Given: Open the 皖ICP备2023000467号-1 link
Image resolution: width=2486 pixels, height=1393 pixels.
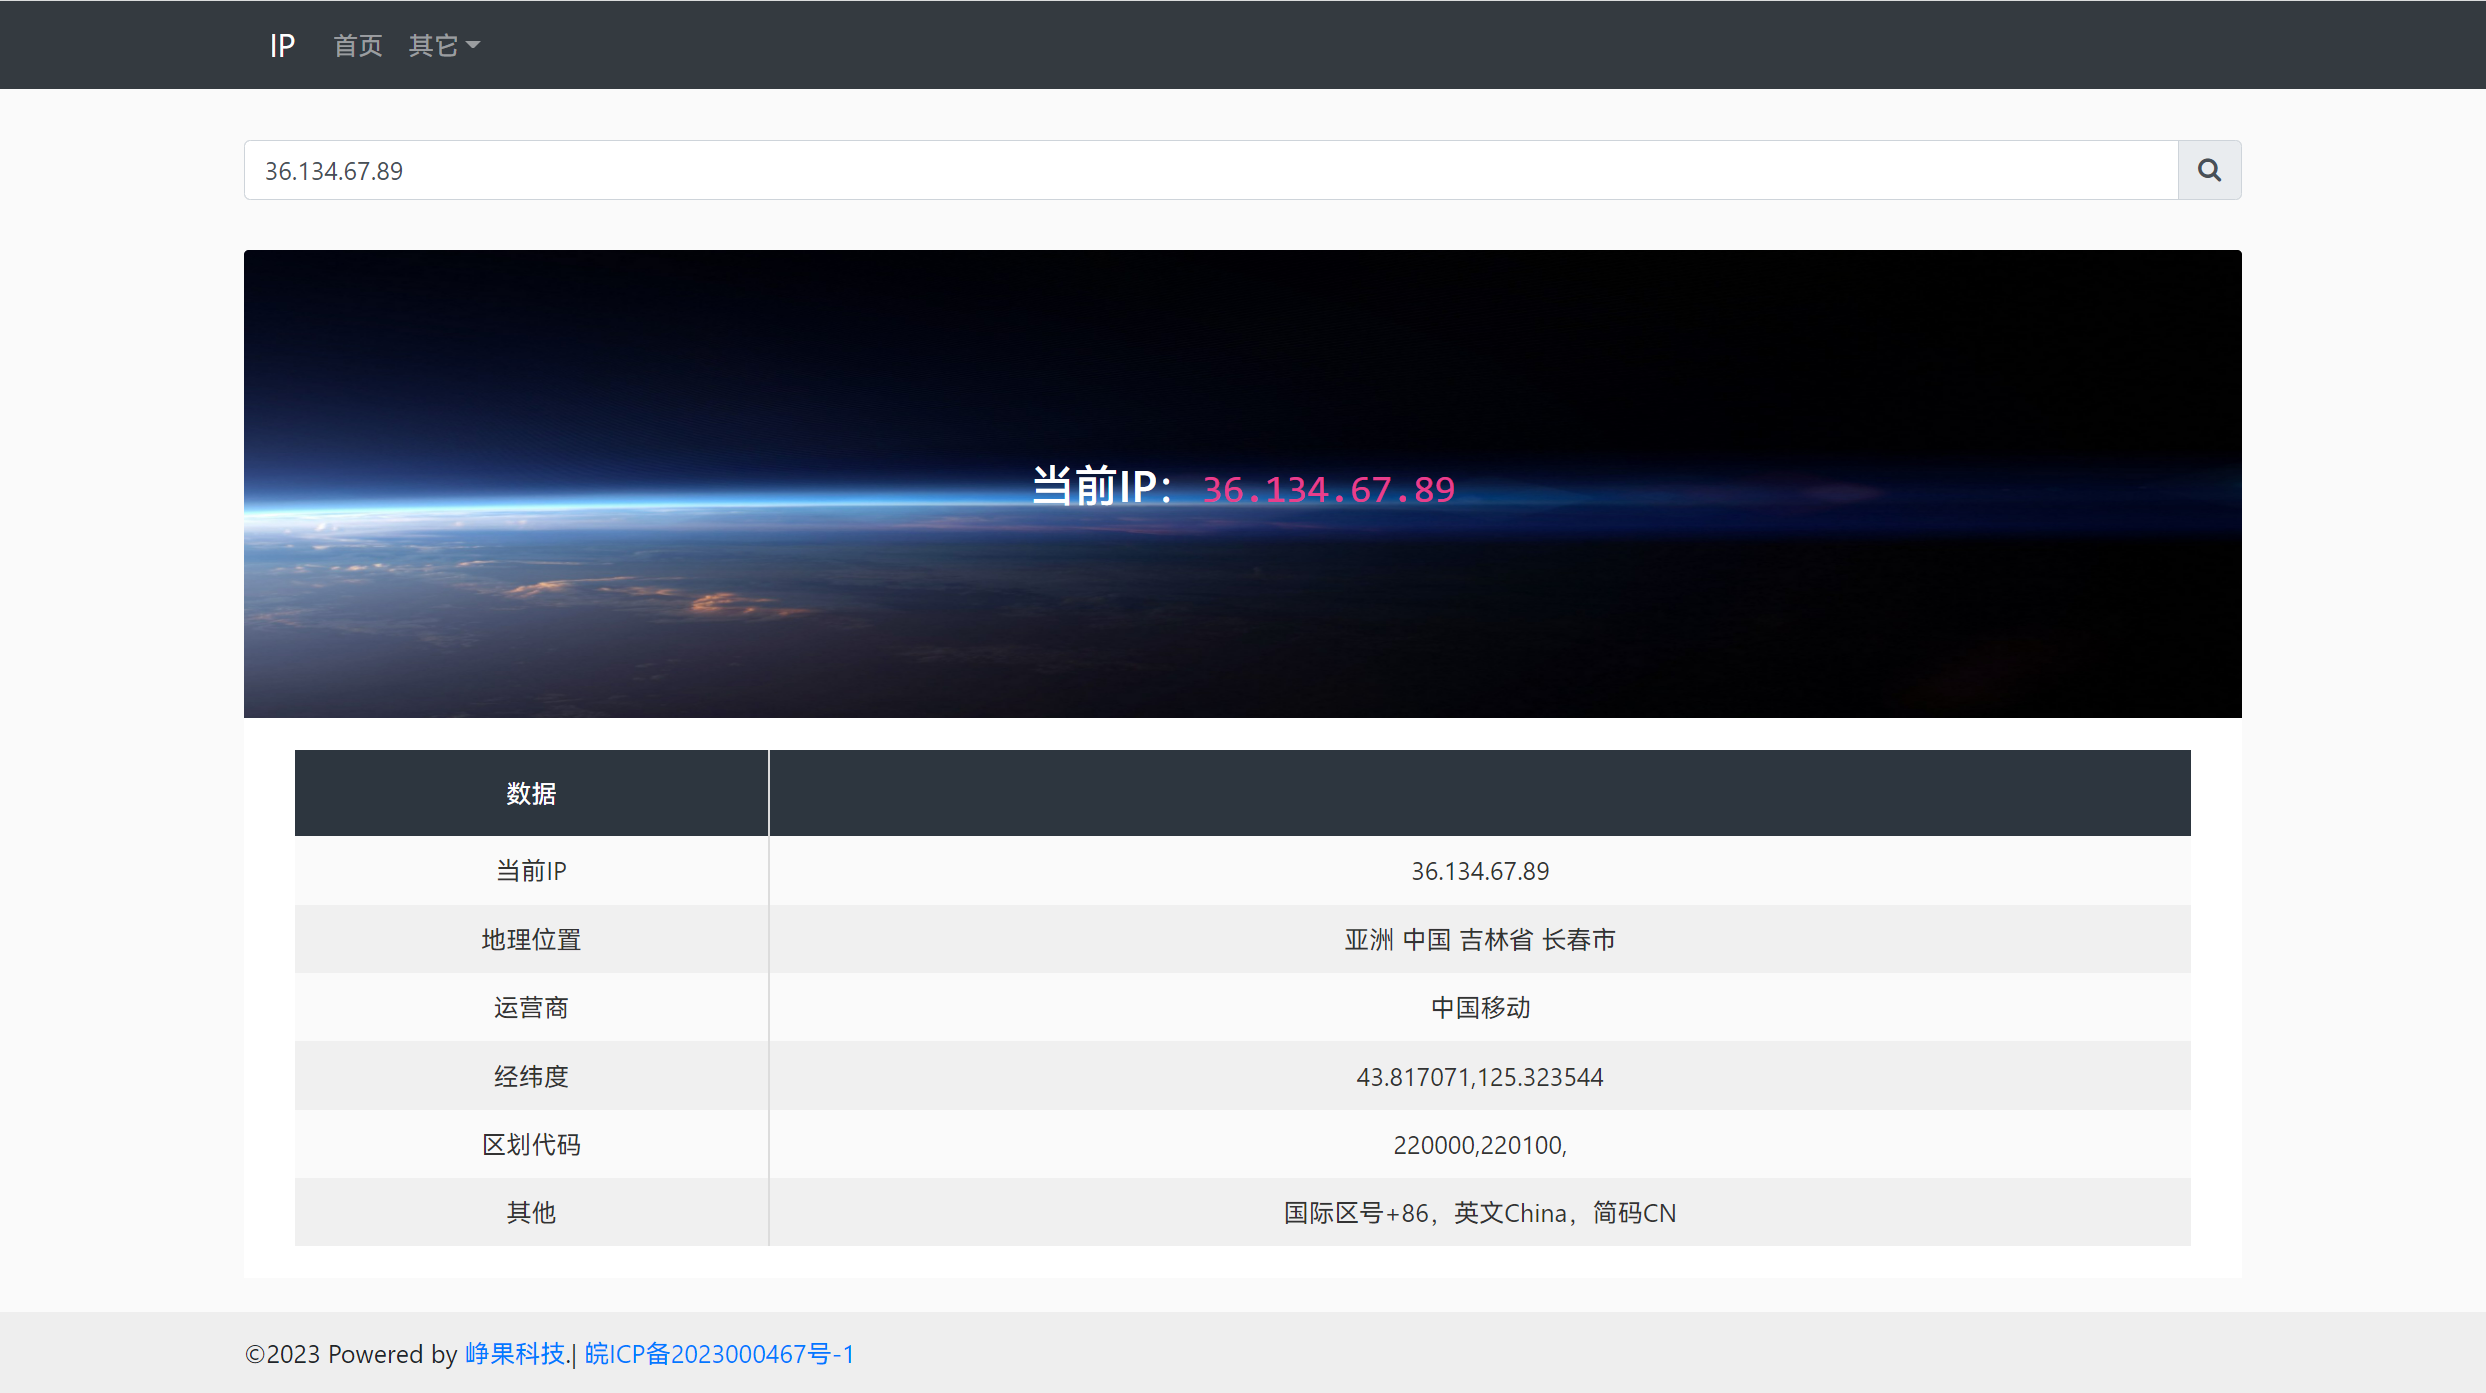Looking at the screenshot, I should point(719,1354).
